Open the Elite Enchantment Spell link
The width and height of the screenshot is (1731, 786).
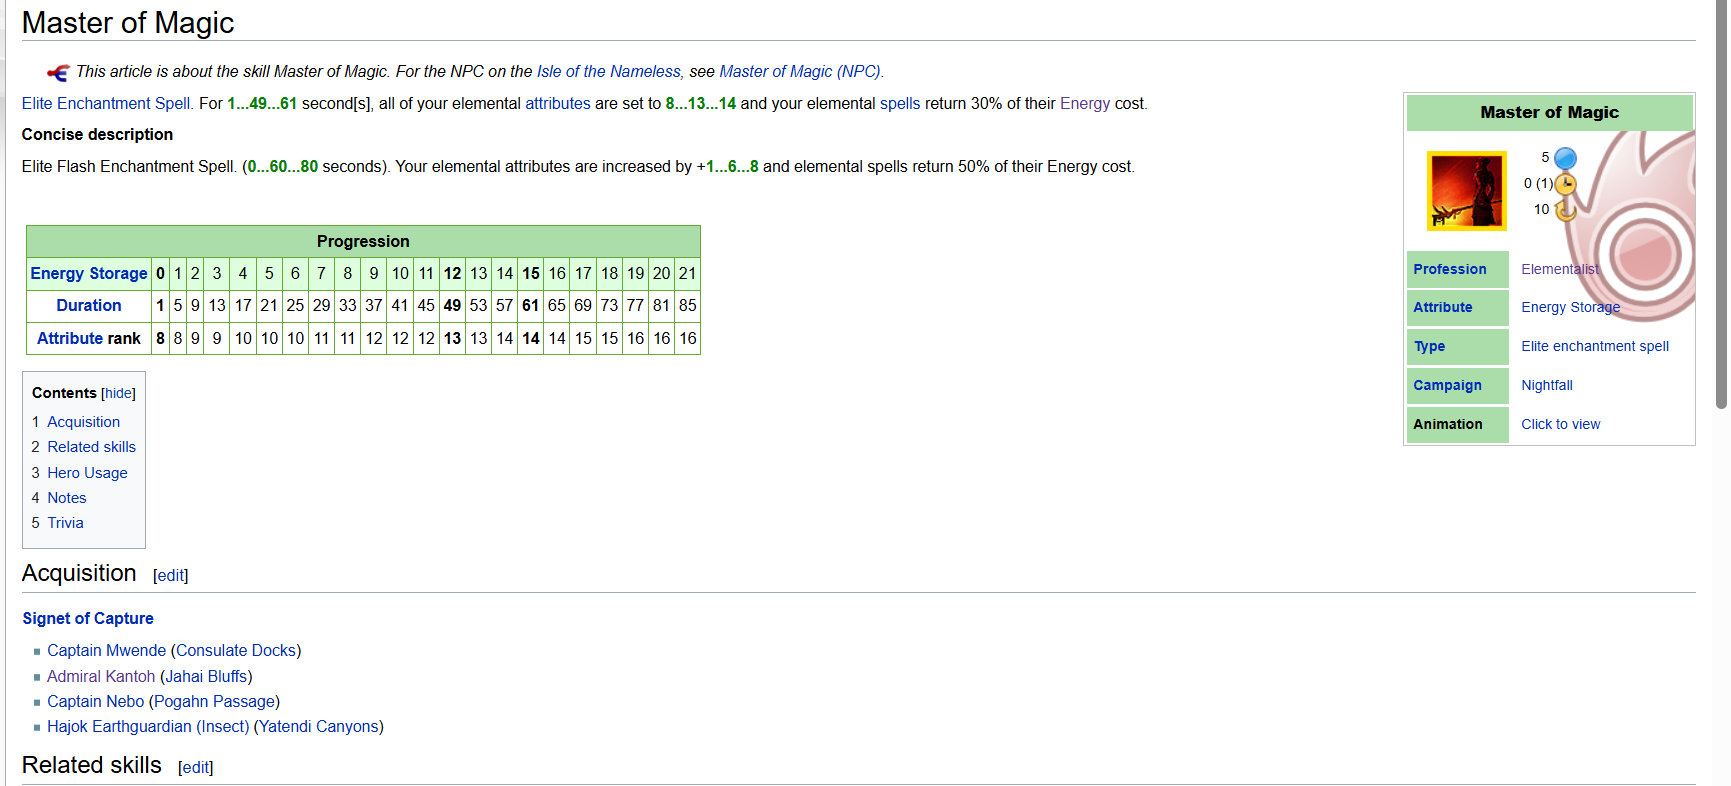pyautogui.click(x=106, y=104)
